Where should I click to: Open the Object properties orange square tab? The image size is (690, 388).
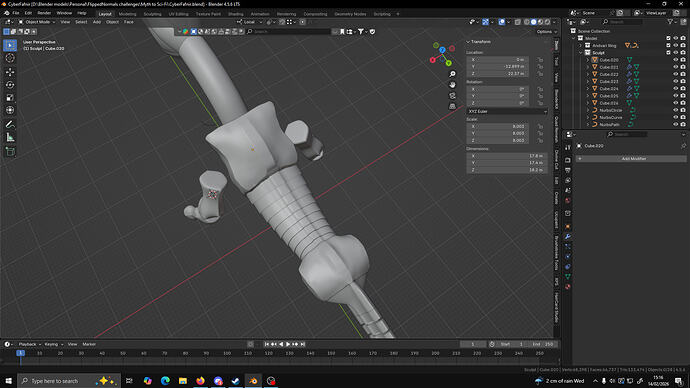568,227
